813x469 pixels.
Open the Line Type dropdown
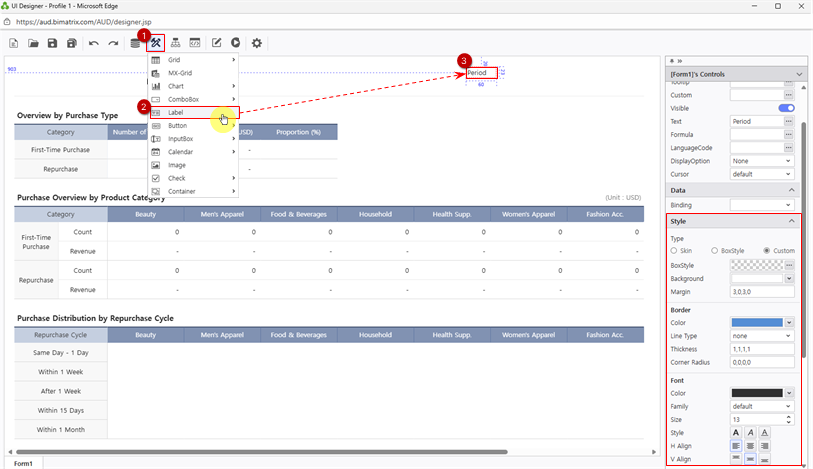coord(762,336)
